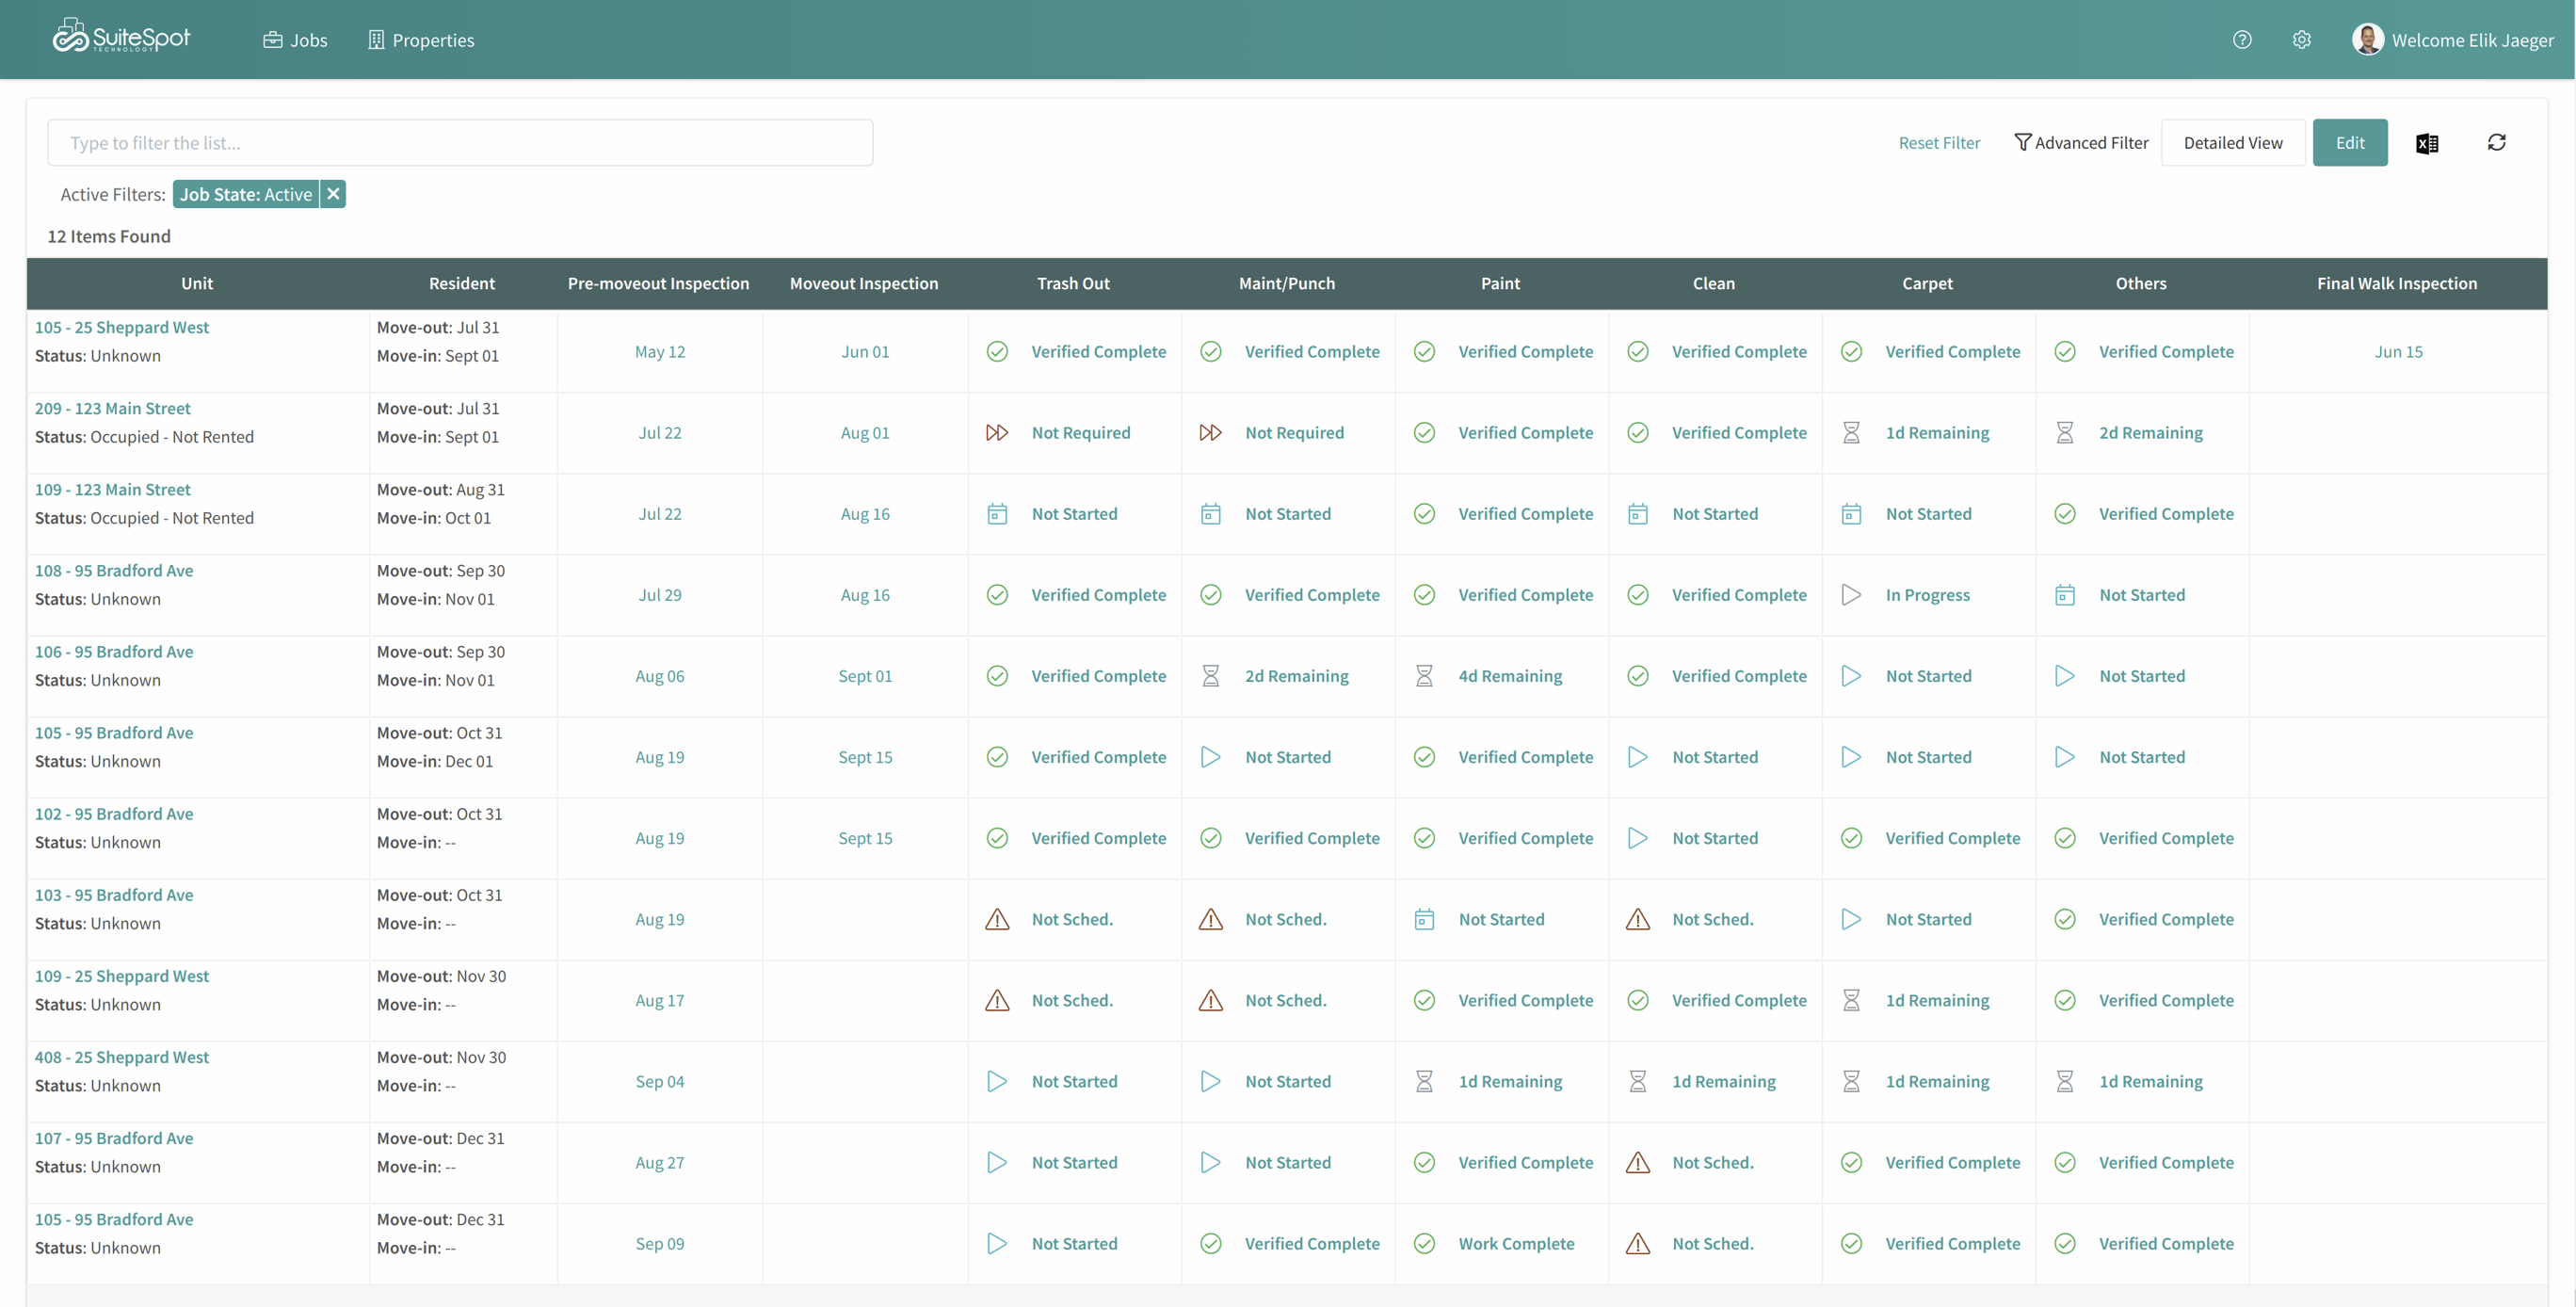Open unit 408 - 25 Sheppard West
Image resolution: width=2576 pixels, height=1307 pixels.
[122, 1057]
